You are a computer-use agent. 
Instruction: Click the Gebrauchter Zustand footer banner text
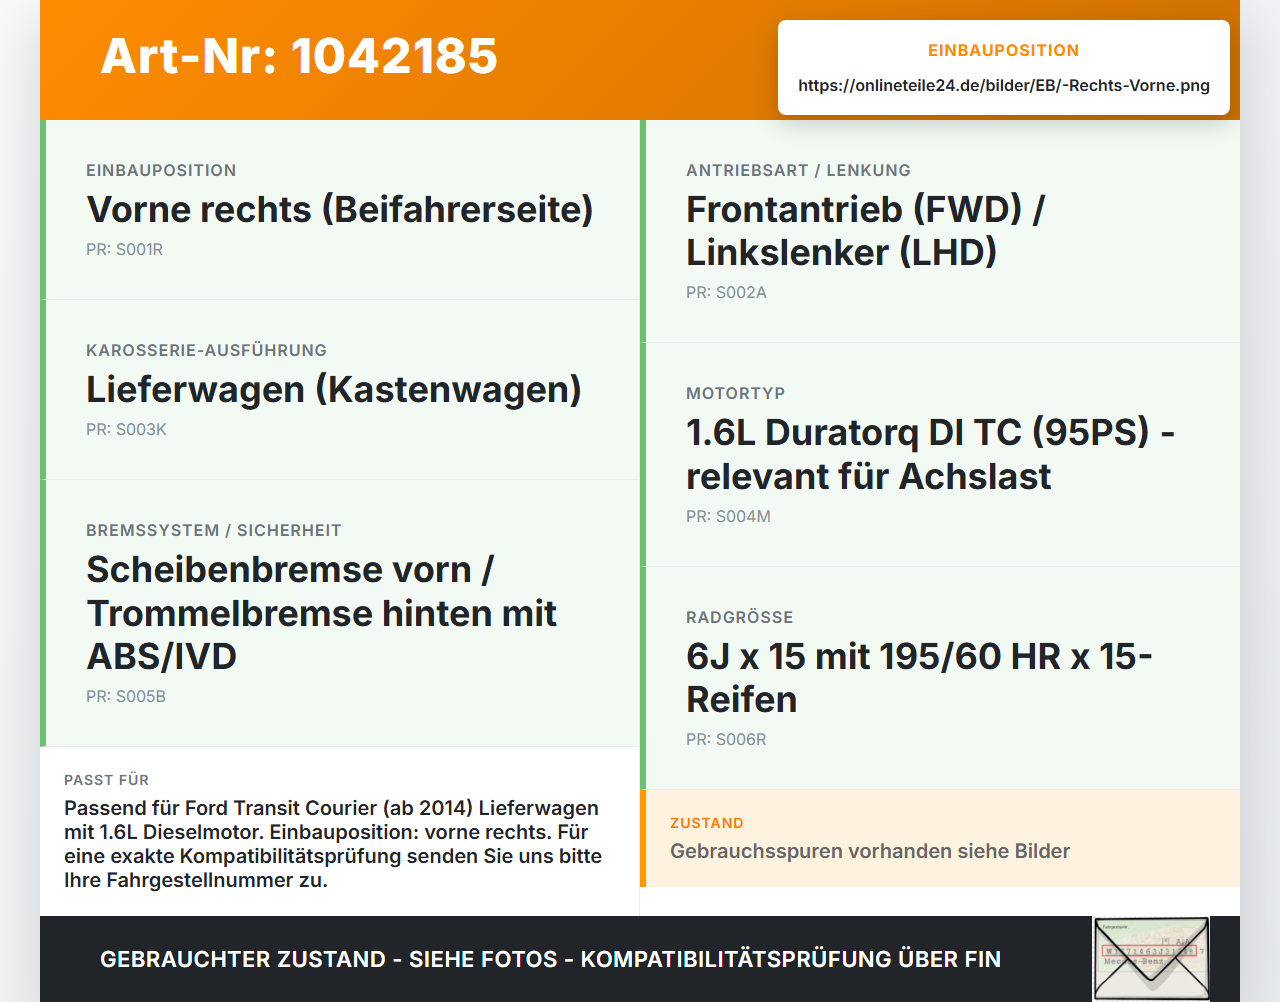[x=550, y=959]
